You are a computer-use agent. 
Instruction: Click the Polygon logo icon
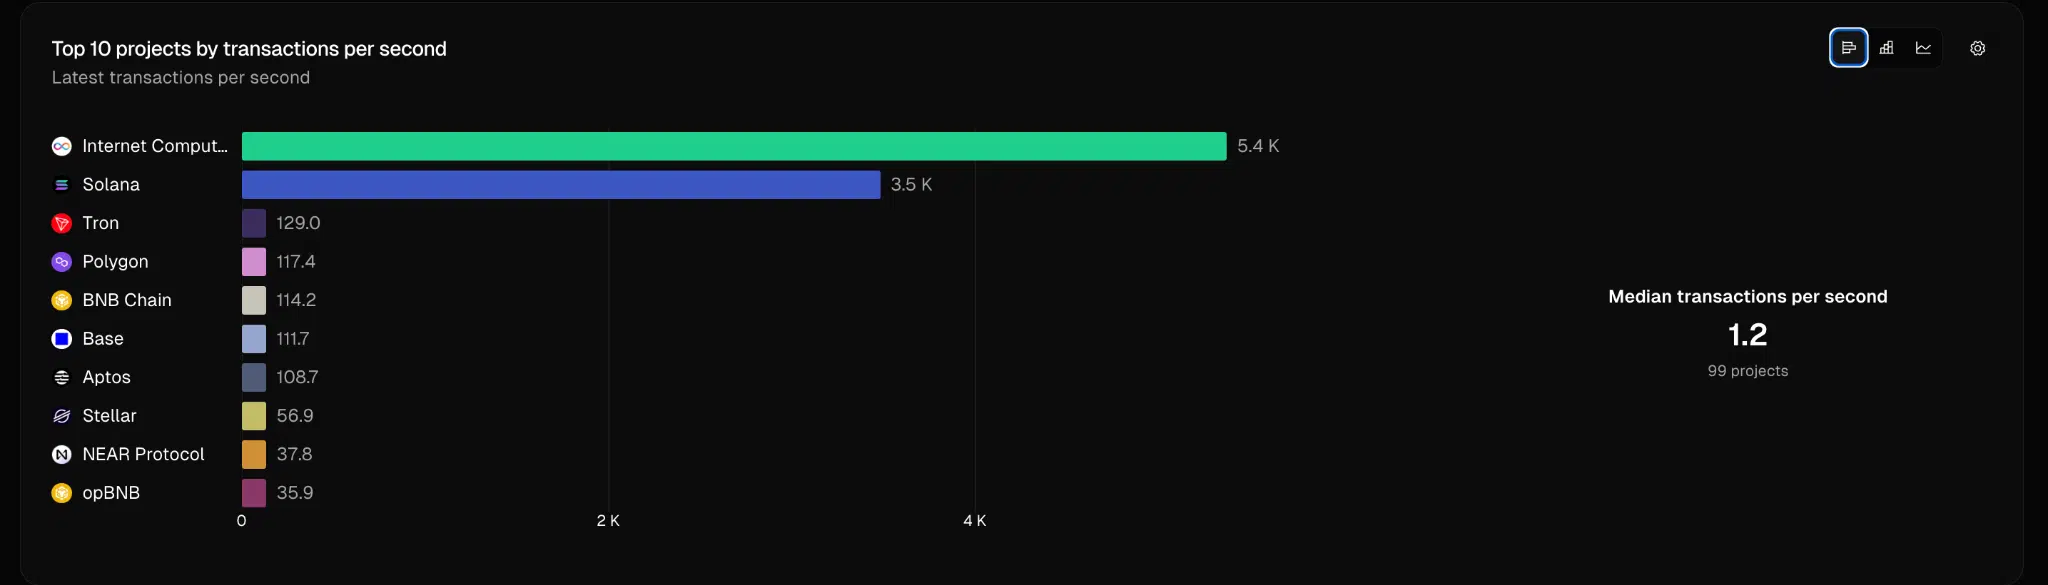pos(62,262)
